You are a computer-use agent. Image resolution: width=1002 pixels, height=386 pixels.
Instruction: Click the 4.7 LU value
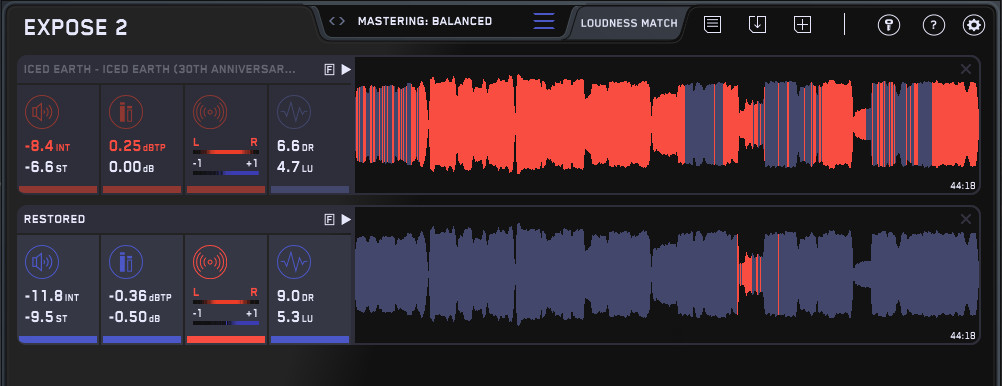coord(295,168)
